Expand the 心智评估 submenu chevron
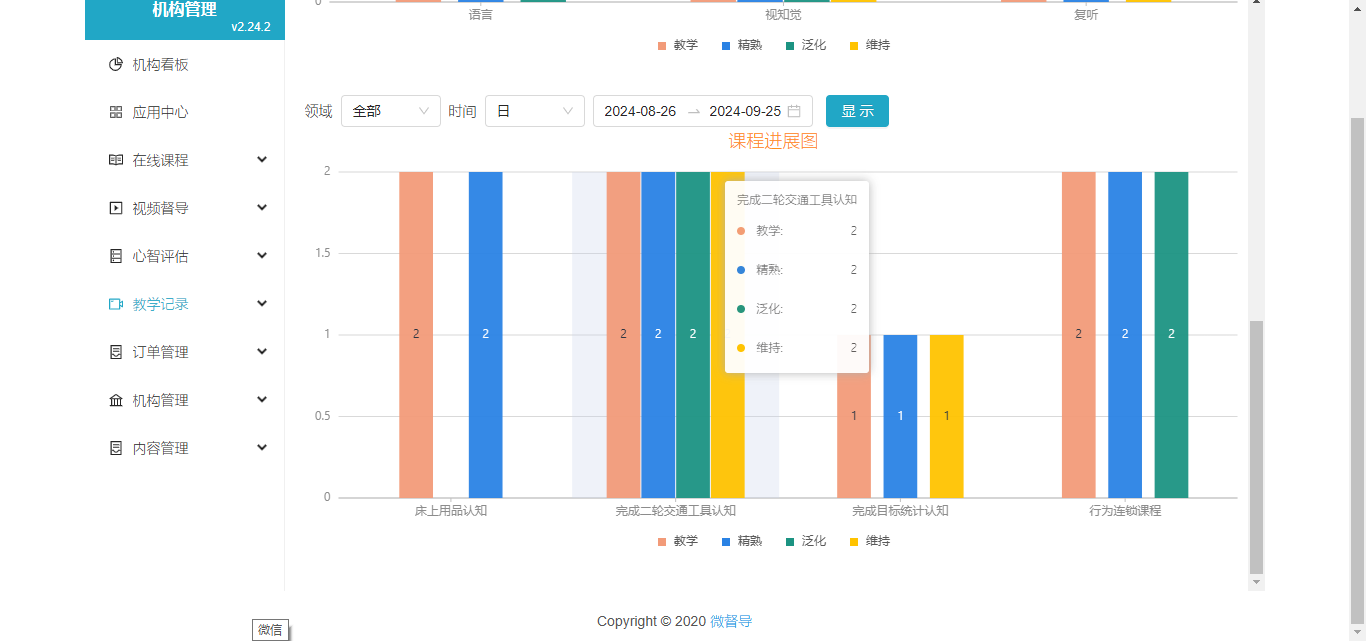 pyautogui.click(x=262, y=256)
